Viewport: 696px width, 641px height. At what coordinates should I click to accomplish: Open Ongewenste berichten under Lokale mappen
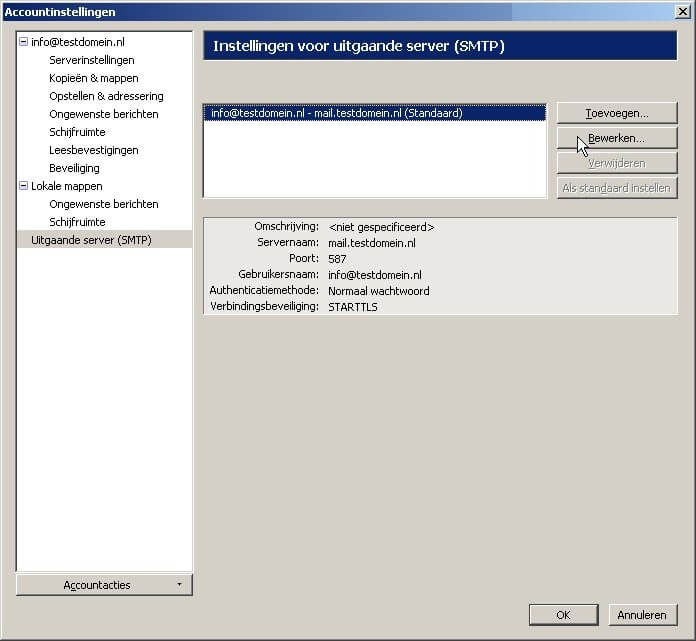[x=104, y=204]
